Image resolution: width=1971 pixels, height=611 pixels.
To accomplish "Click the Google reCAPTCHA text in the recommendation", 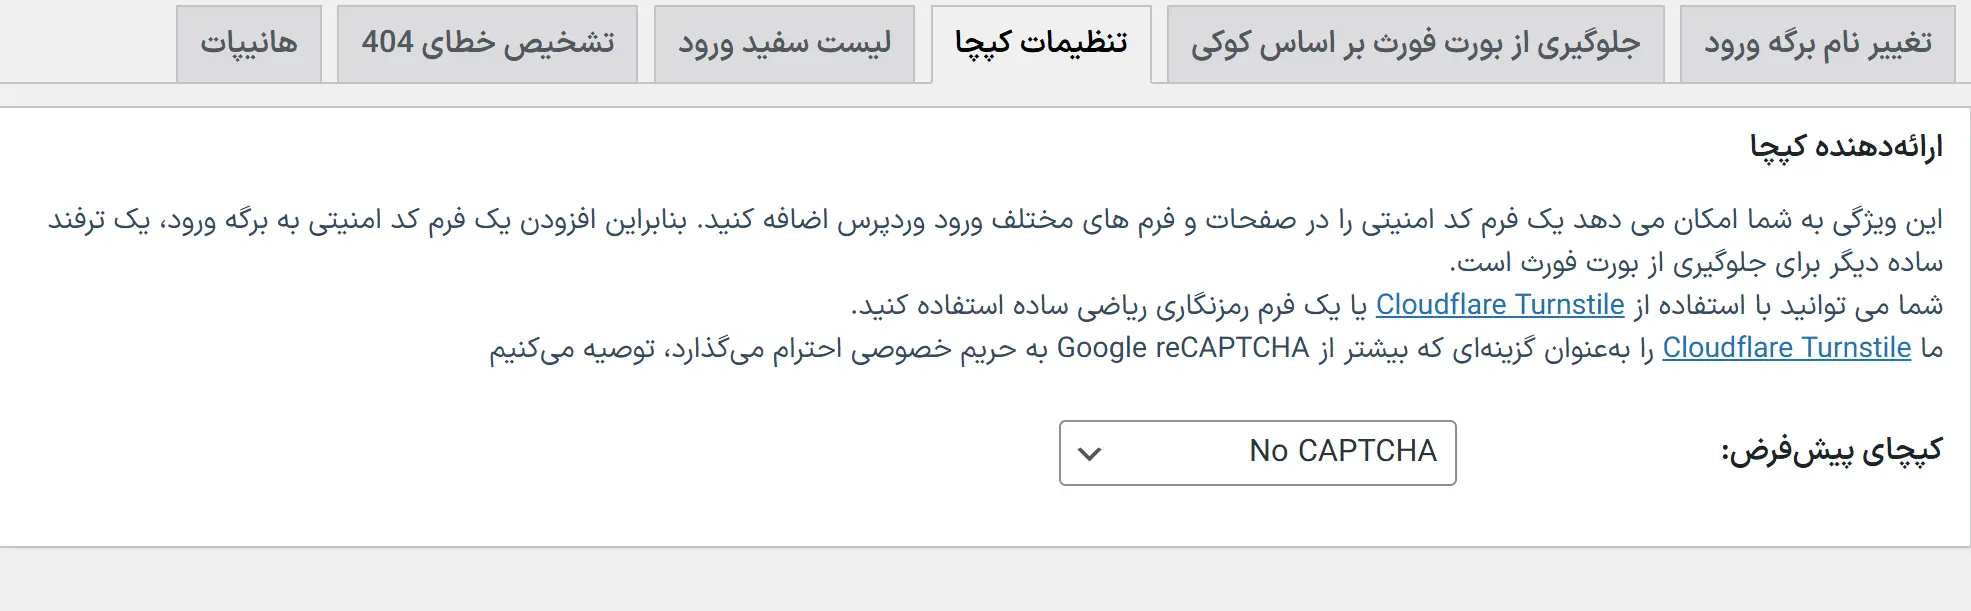I will pos(1182,348).
